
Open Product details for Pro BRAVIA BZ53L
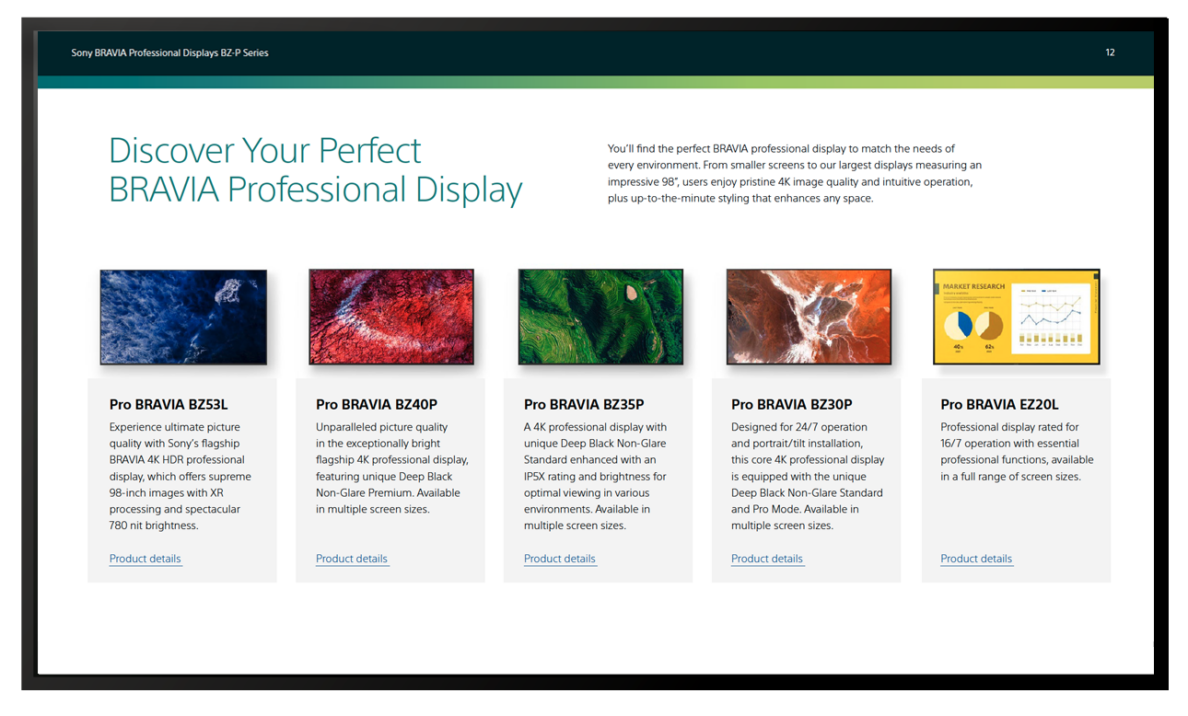pyautogui.click(x=145, y=559)
